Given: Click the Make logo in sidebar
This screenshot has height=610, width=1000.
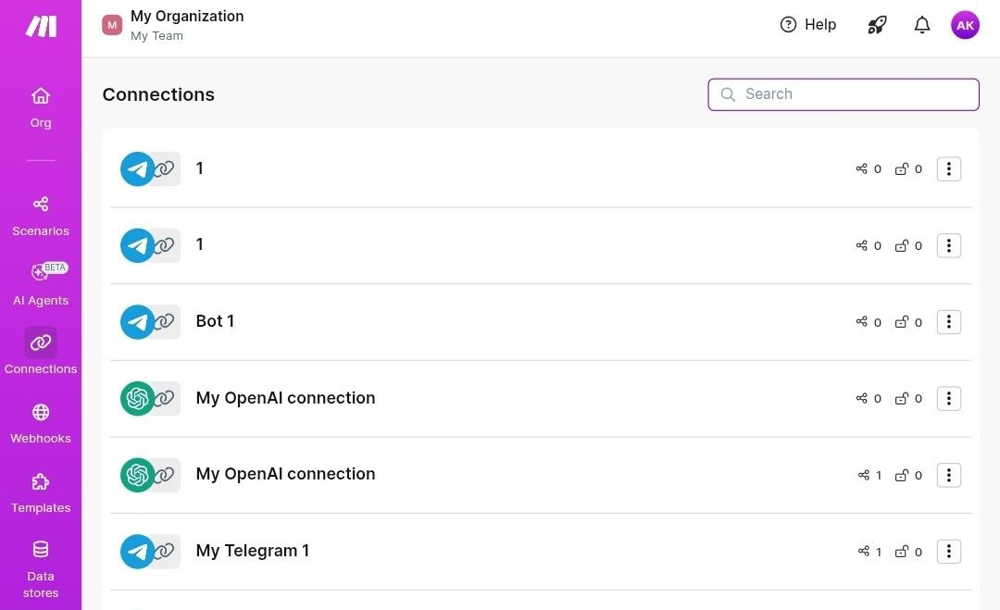Looking at the screenshot, I should click(41, 26).
